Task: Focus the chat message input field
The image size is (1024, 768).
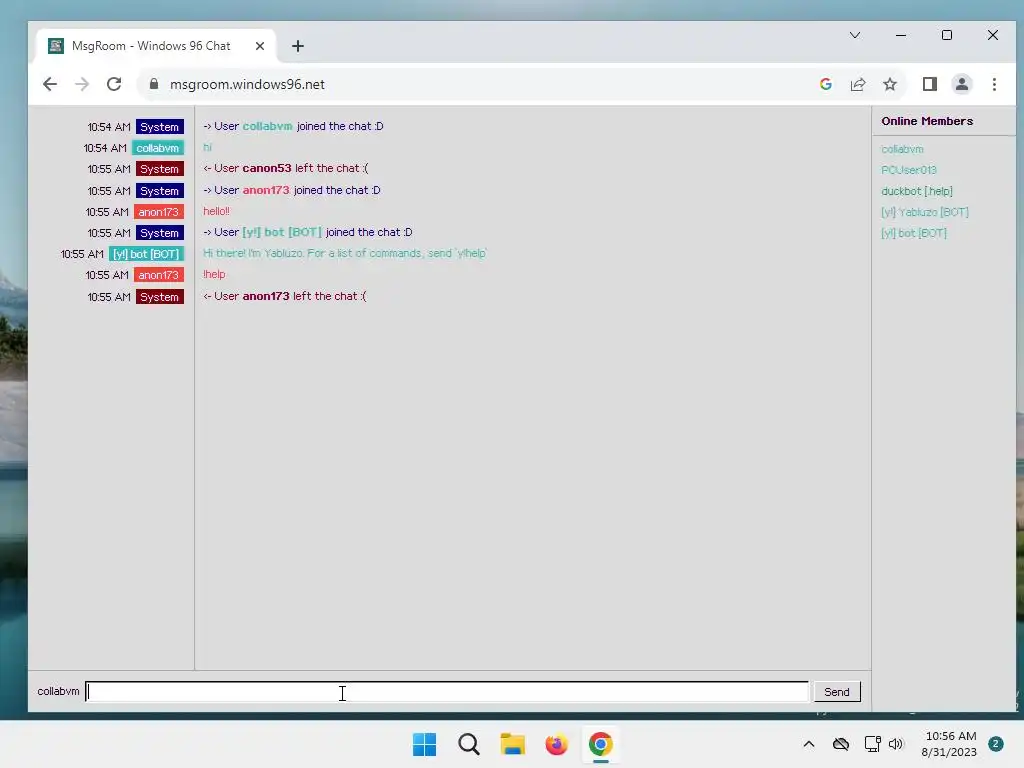Action: point(447,692)
